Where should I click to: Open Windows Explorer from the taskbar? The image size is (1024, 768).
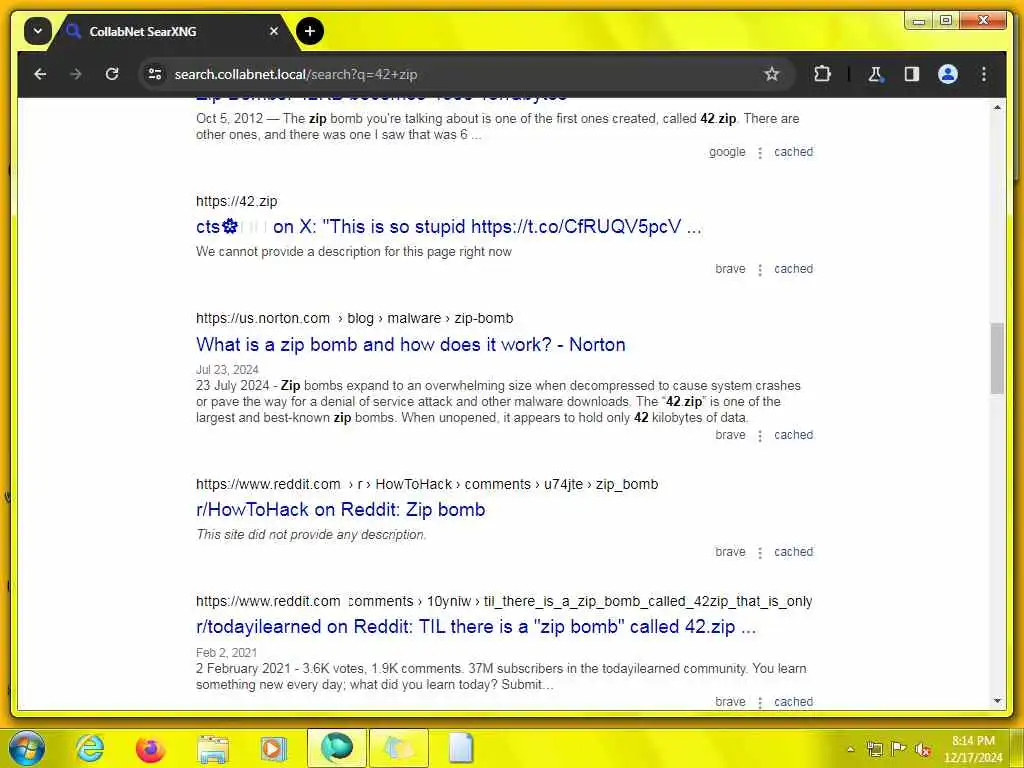point(213,749)
